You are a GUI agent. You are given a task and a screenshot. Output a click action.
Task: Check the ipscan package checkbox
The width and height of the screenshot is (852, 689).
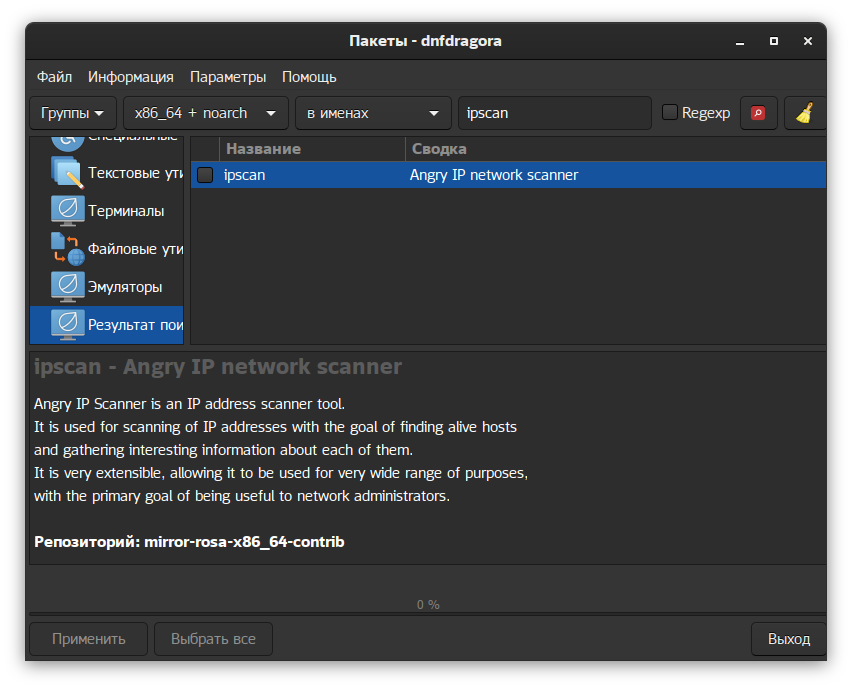pos(205,175)
